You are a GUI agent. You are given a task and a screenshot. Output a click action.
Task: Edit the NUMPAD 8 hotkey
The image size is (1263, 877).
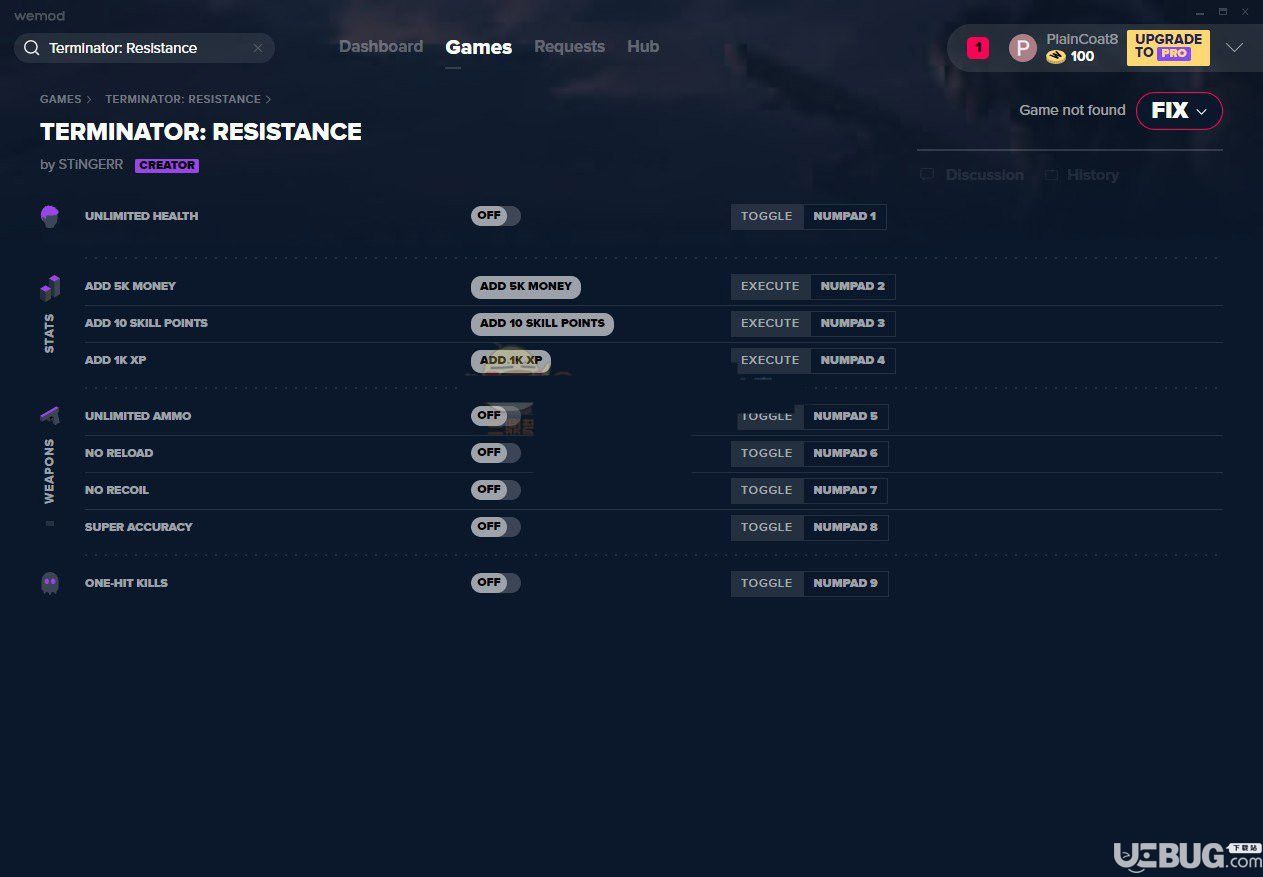(x=846, y=528)
